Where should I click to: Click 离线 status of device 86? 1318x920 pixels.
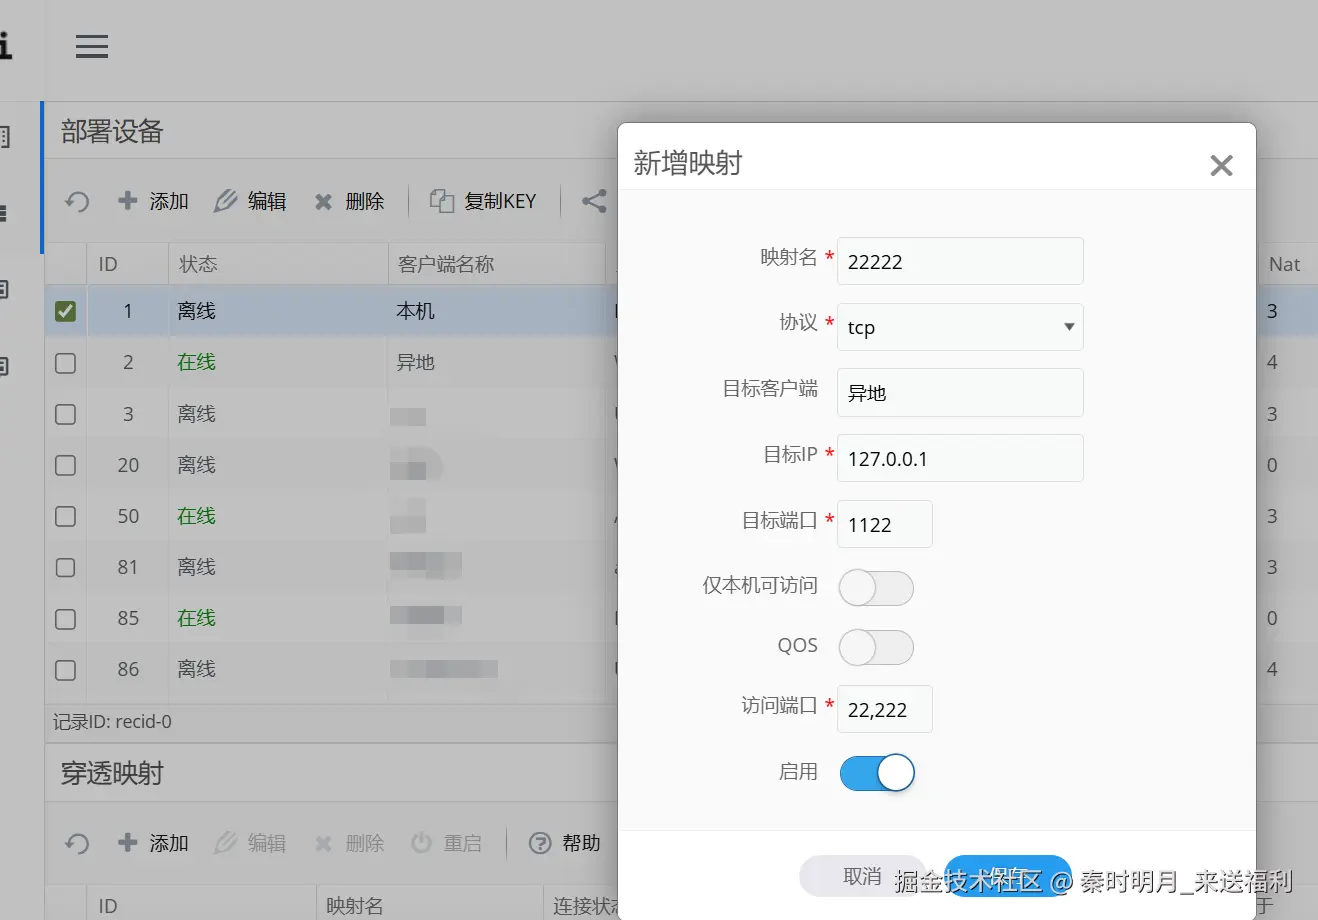coord(196,669)
